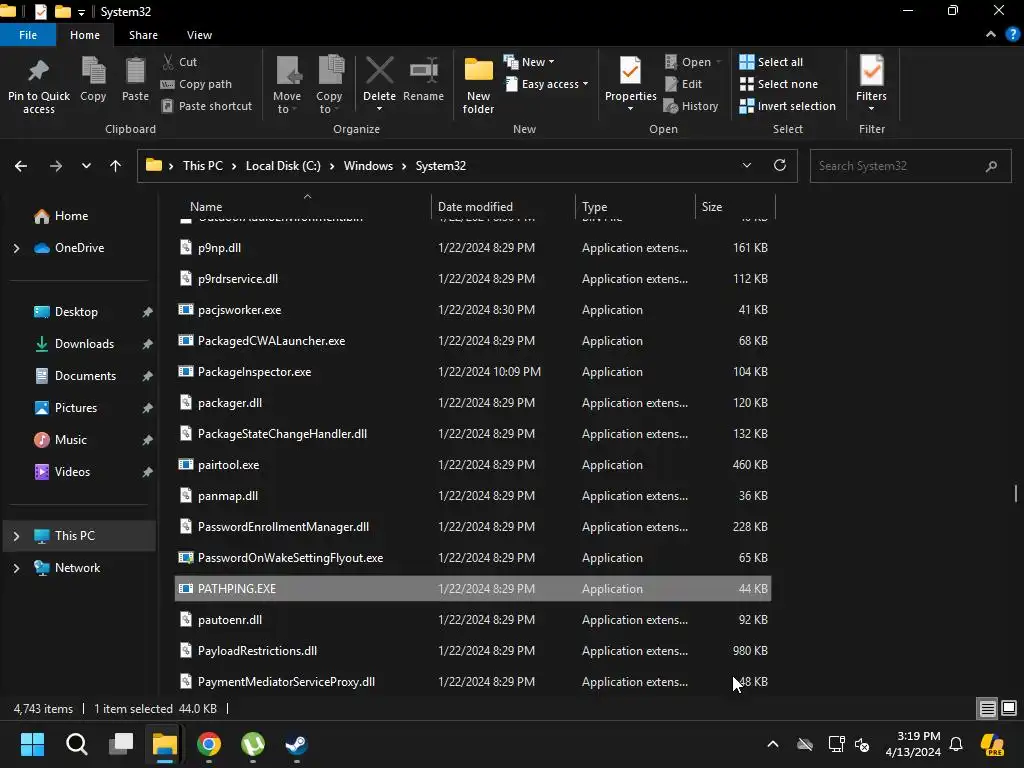Open Google Chrome from taskbar

pos(209,744)
